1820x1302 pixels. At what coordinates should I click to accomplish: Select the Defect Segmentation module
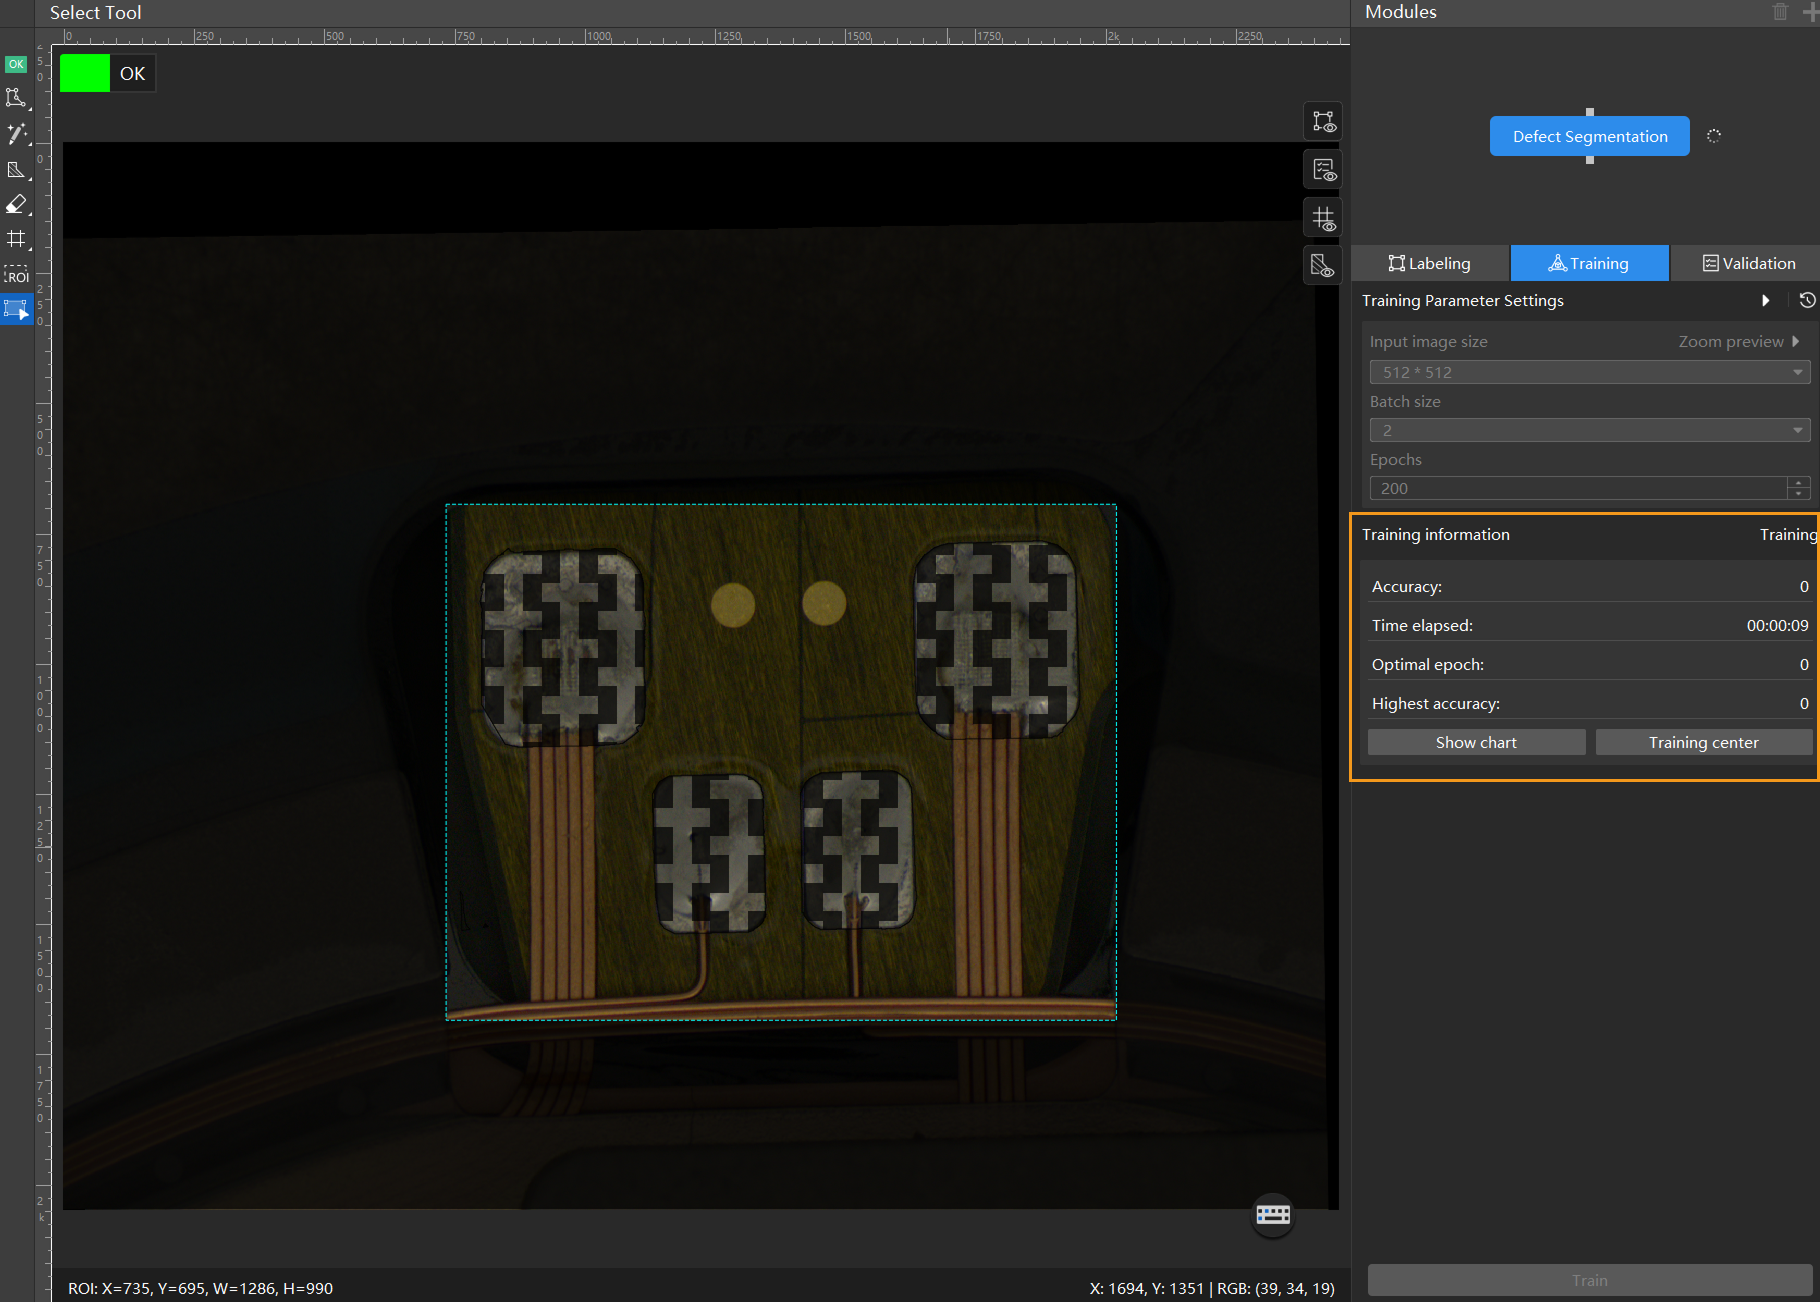point(1590,136)
